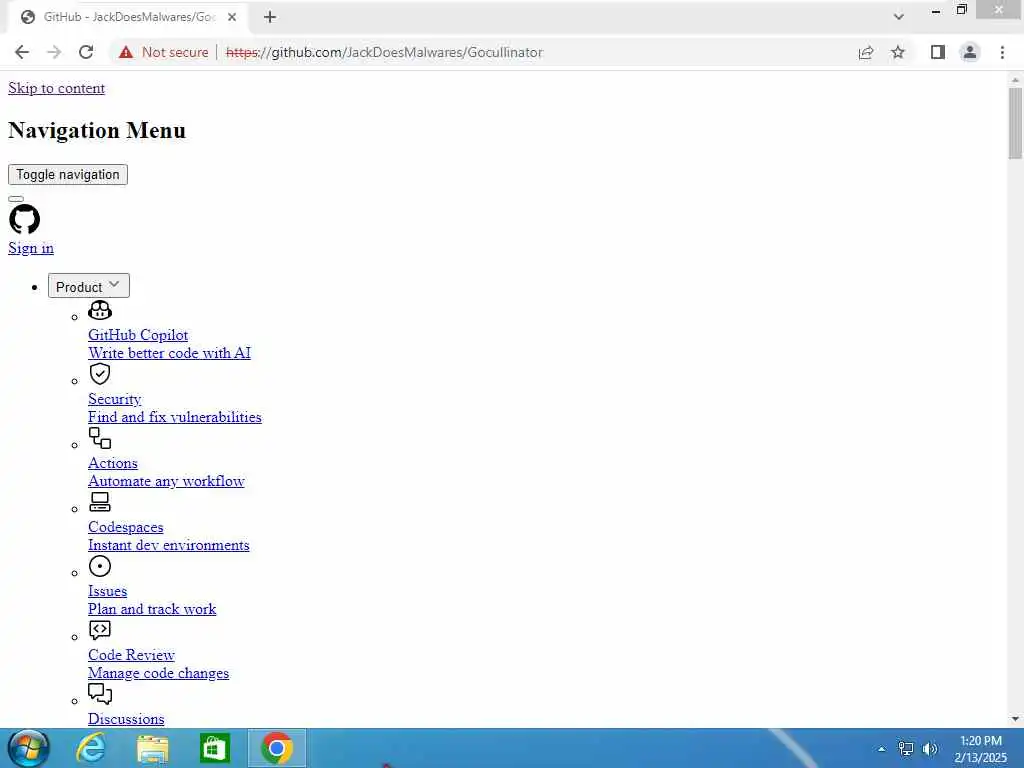This screenshot has width=1024, height=768.
Task: Click the network tray icon
Action: (x=906, y=749)
